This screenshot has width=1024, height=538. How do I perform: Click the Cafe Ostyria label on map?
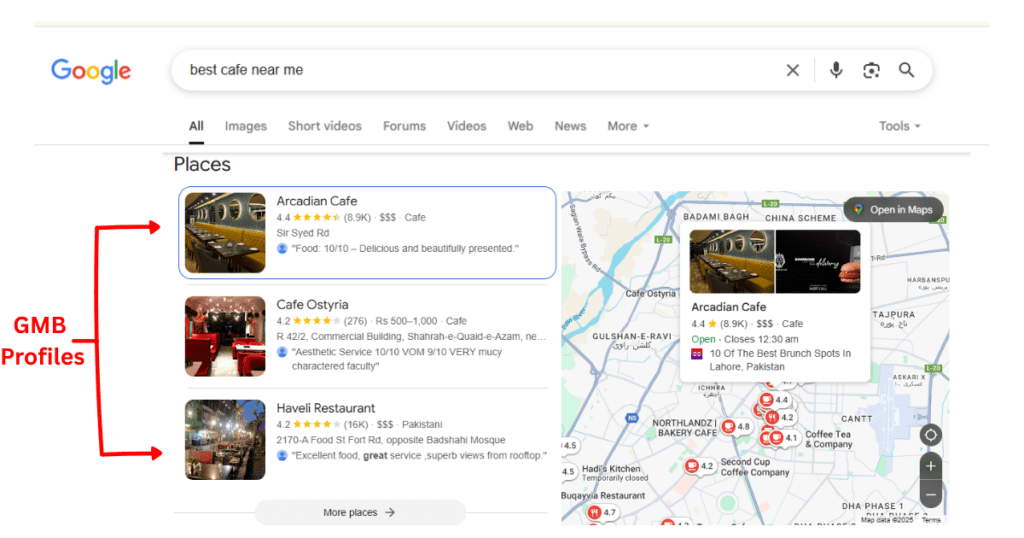click(x=650, y=293)
